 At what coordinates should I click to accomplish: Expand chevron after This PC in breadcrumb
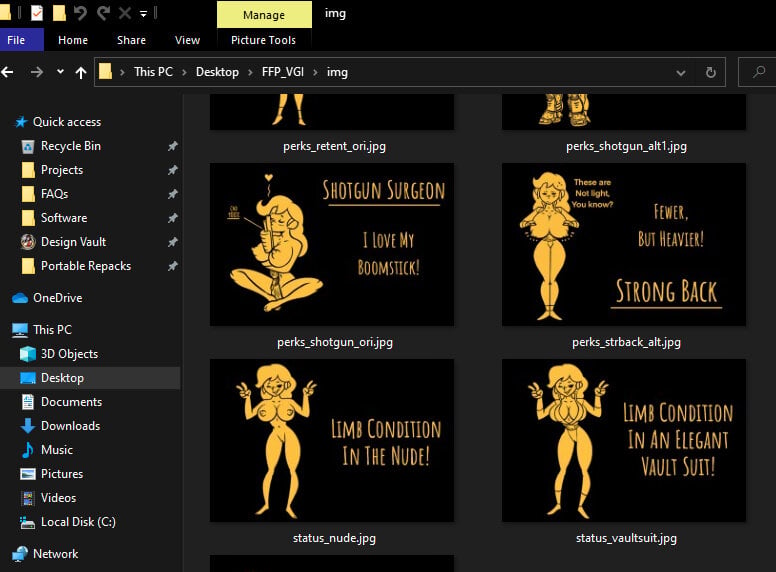click(184, 72)
